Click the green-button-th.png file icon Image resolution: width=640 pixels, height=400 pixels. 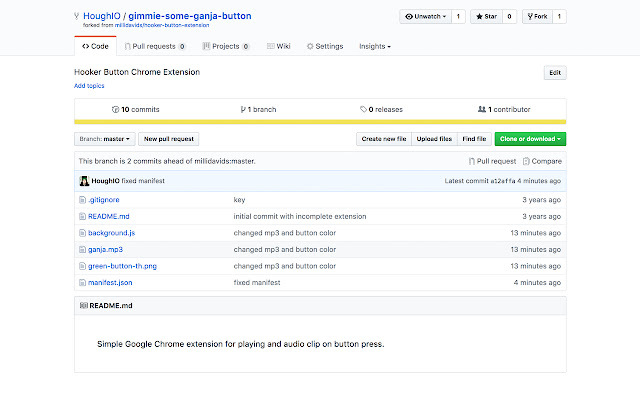point(82,266)
